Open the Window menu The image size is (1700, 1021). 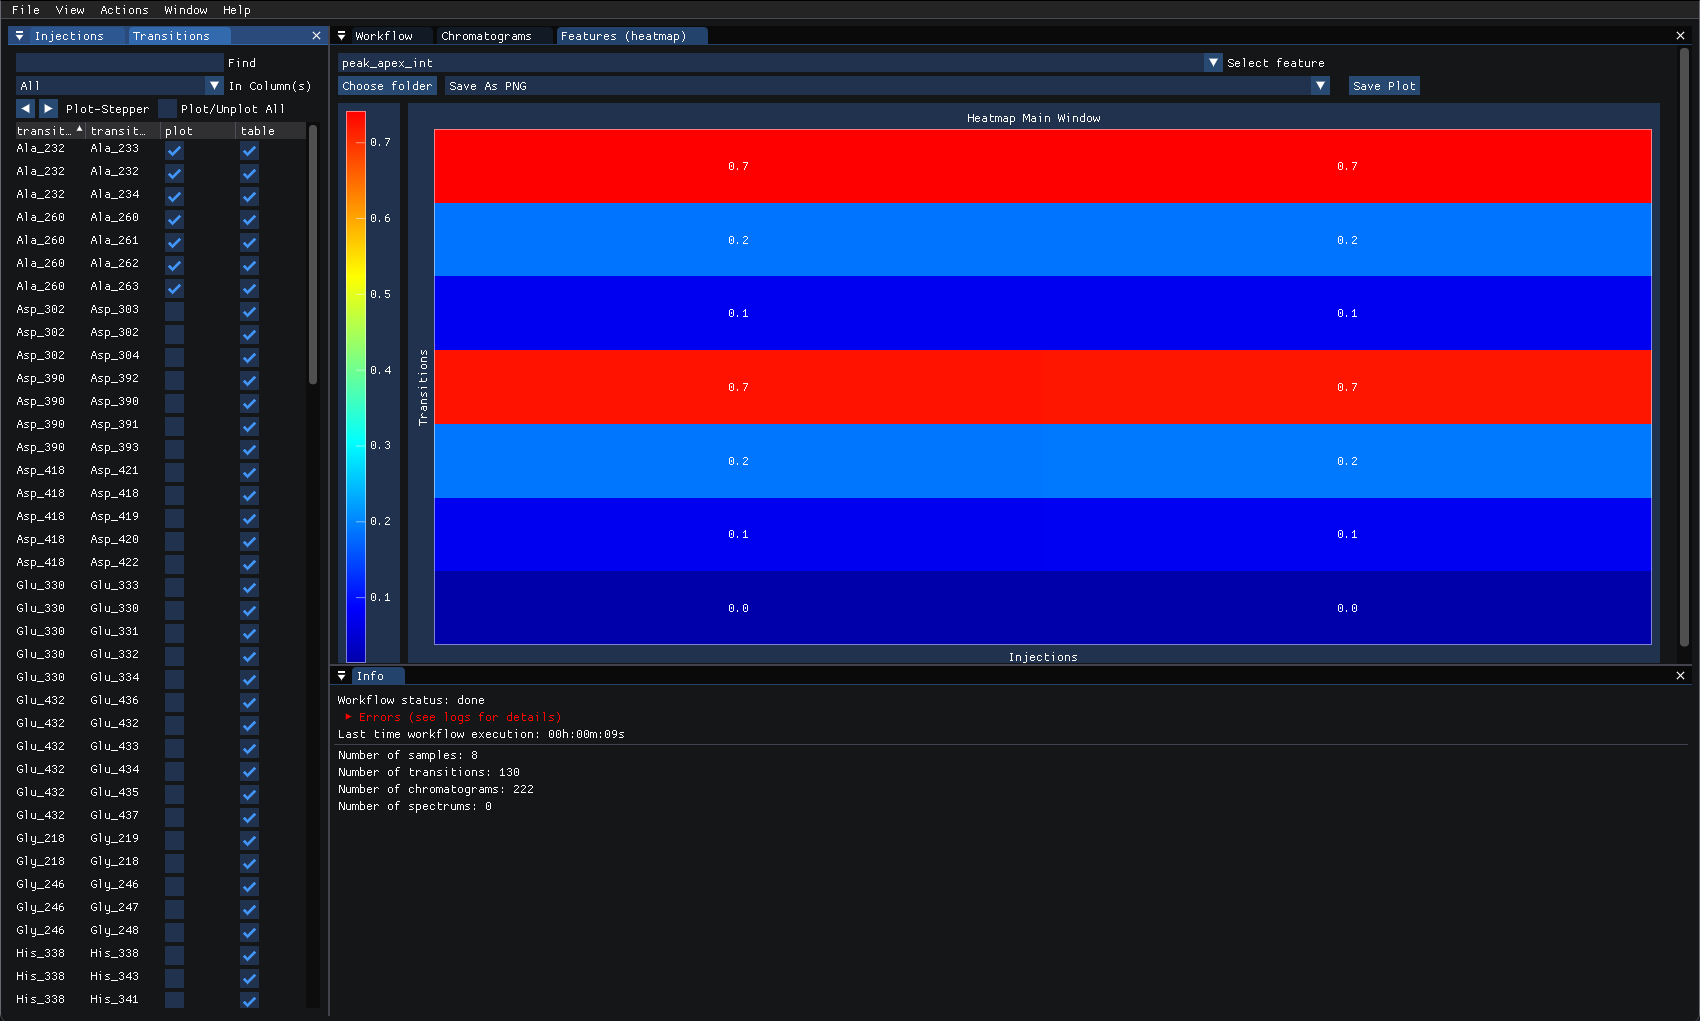[x=186, y=10]
